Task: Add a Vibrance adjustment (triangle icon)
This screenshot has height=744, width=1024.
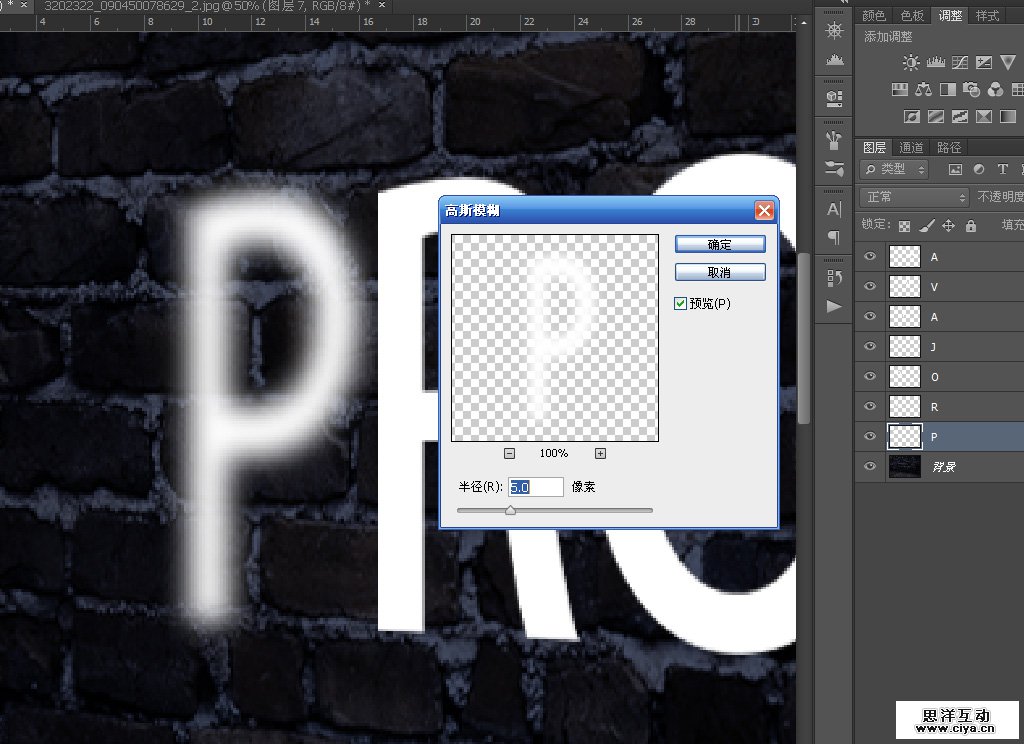Action: pyautogui.click(x=1008, y=62)
